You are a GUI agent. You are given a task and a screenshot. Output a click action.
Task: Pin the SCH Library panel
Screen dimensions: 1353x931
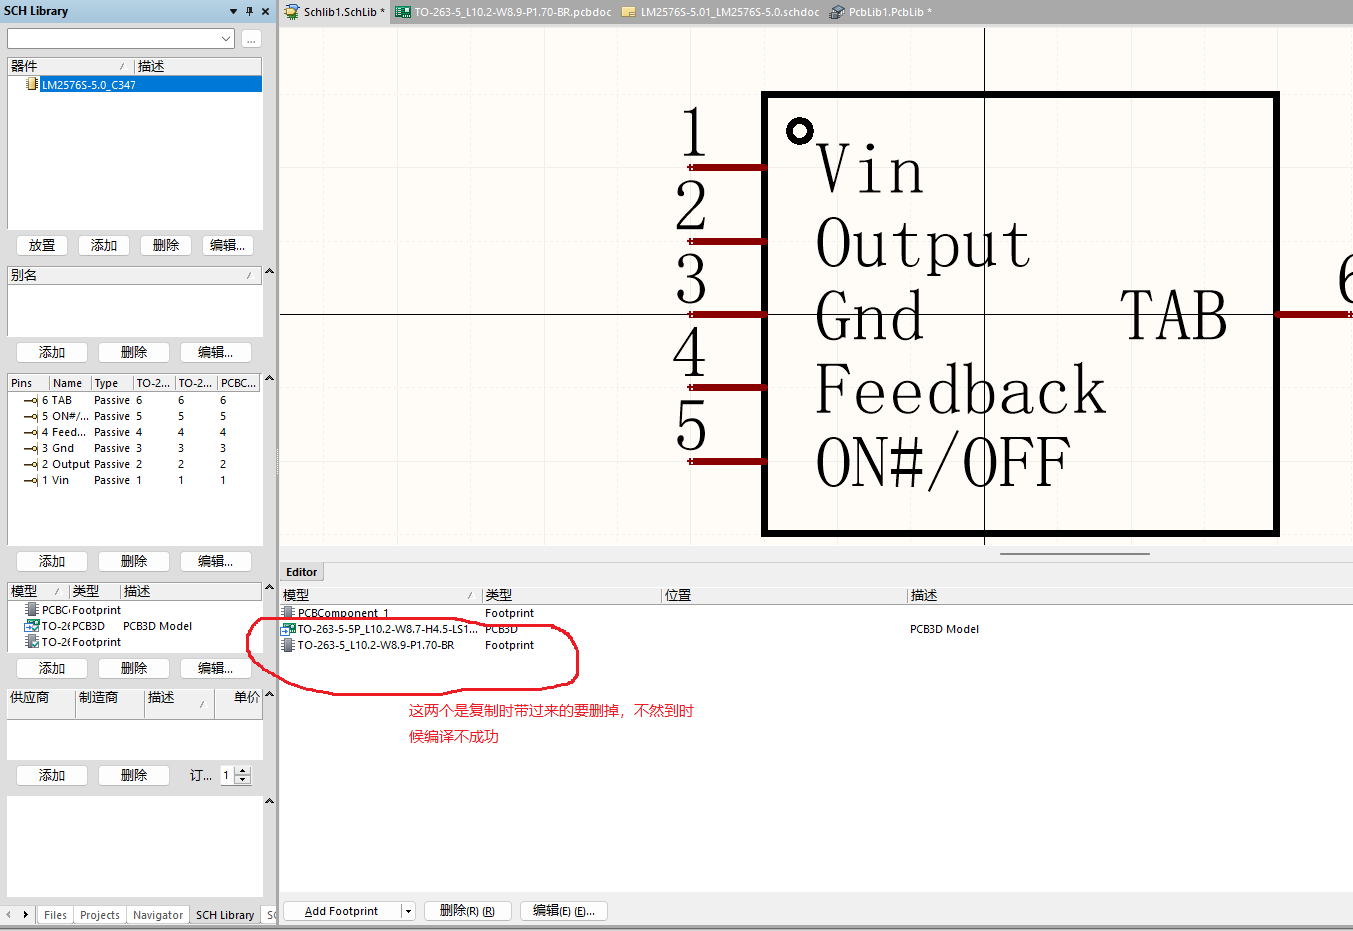click(x=249, y=11)
